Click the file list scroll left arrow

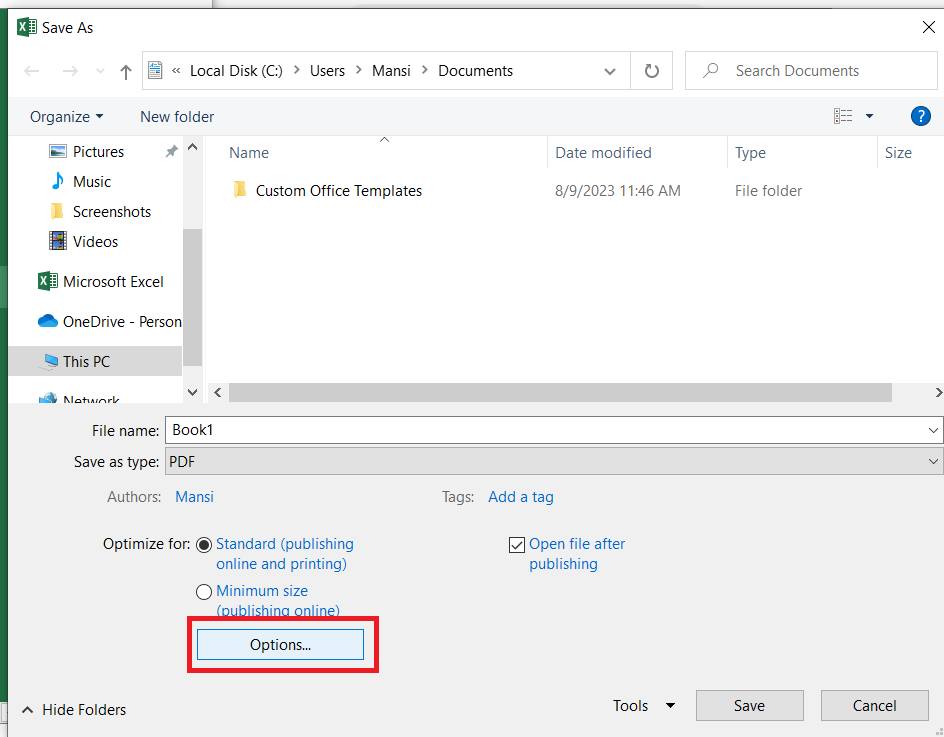pyautogui.click(x=218, y=393)
